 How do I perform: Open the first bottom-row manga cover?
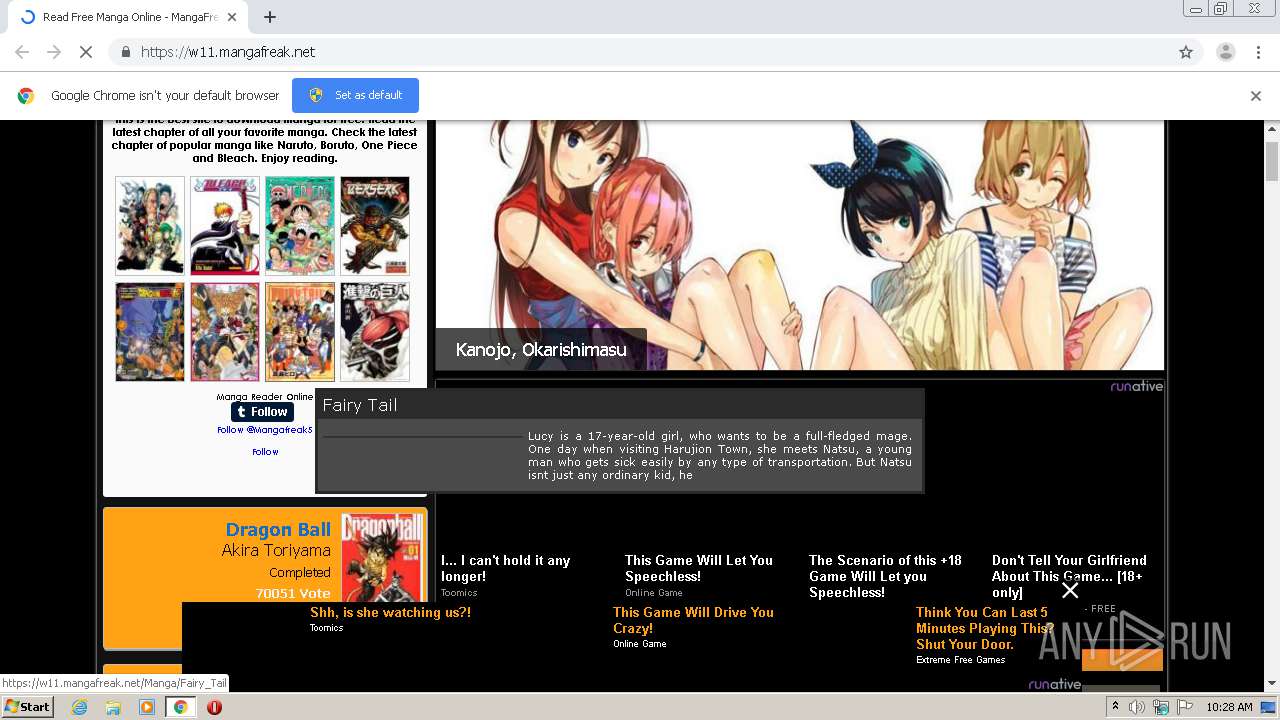coord(150,332)
